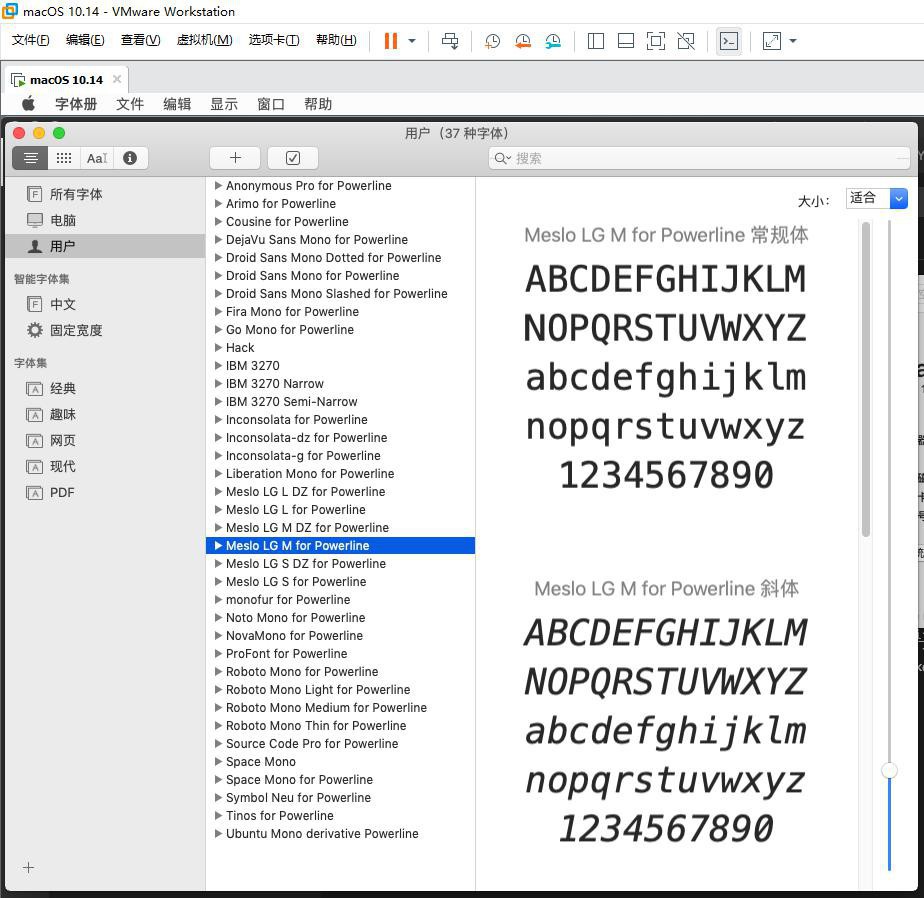Viewport: 924px width, 898px height.
Task: Pause the virtual machine
Action: click(x=391, y=41)
